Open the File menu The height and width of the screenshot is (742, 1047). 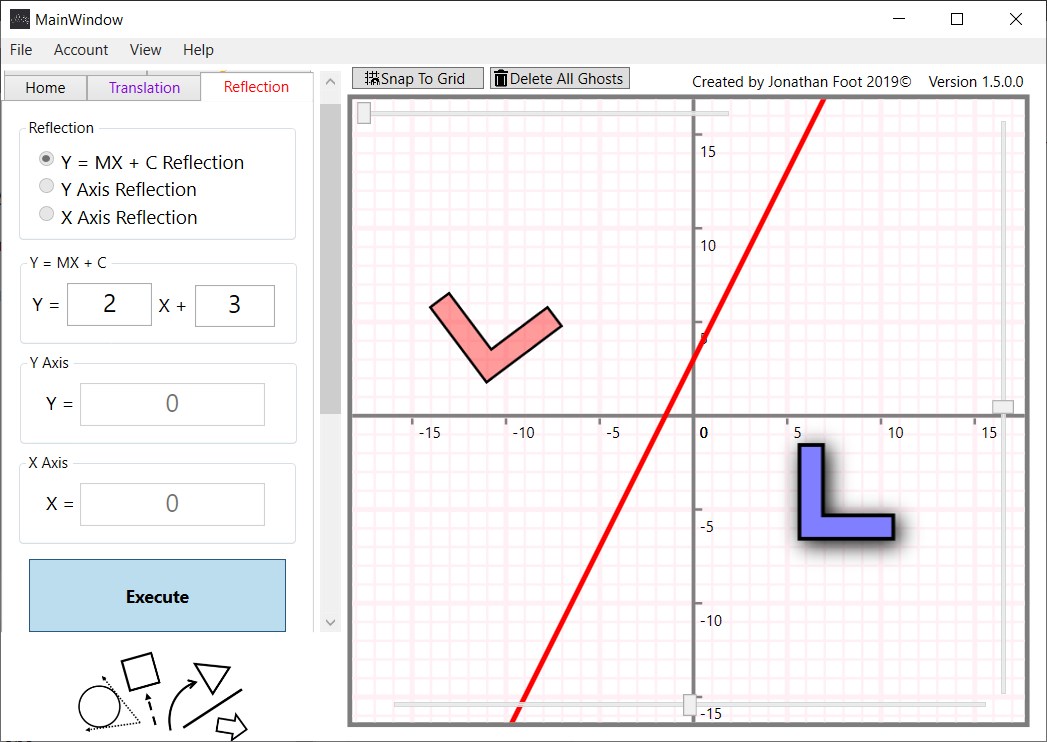21,50
